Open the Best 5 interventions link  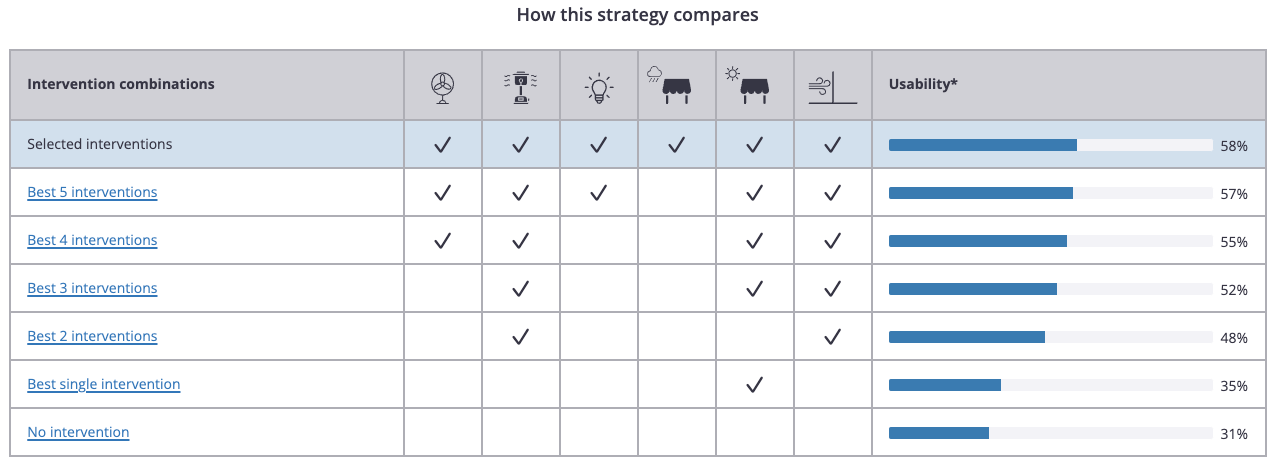point(92,192)
